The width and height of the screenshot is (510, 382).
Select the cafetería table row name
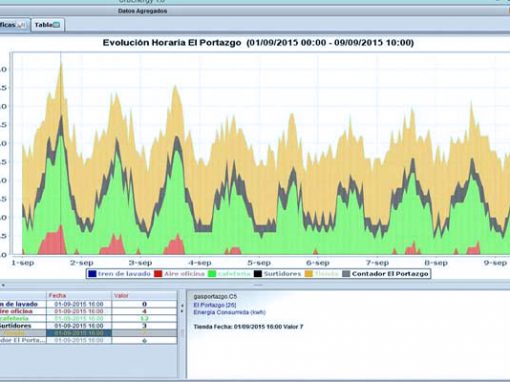pyautogui.click(x=14, y=319)
